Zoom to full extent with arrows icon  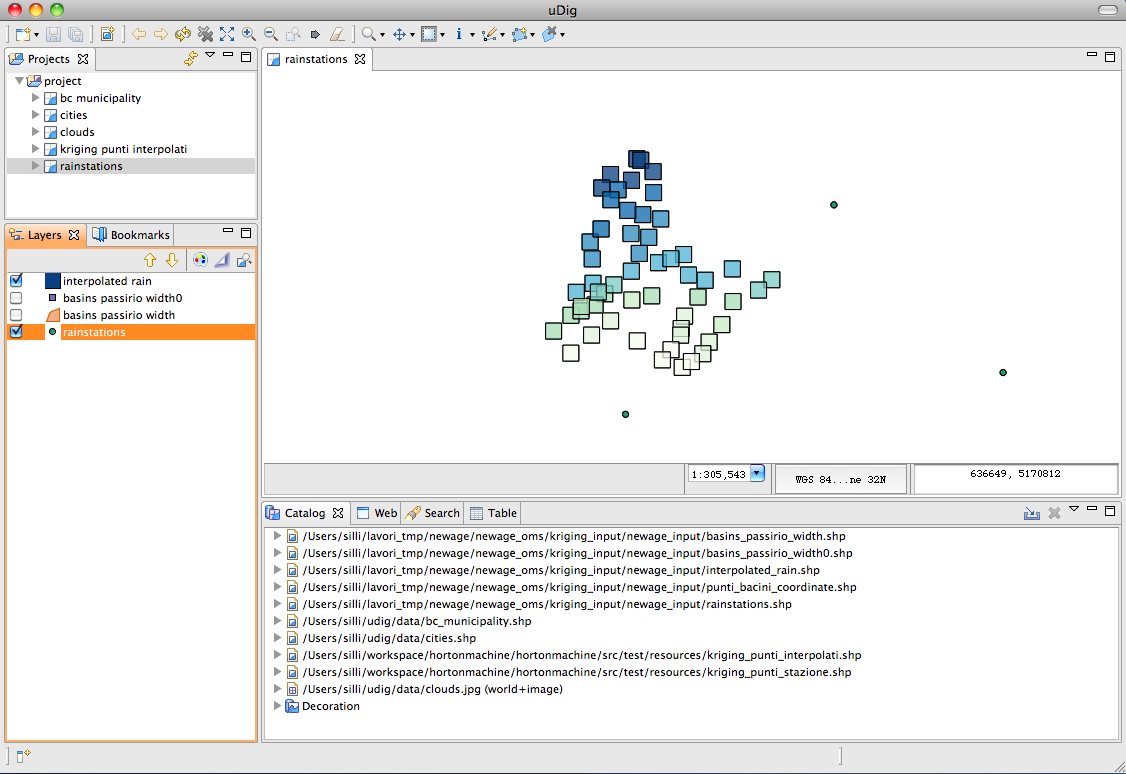point(227,34)
